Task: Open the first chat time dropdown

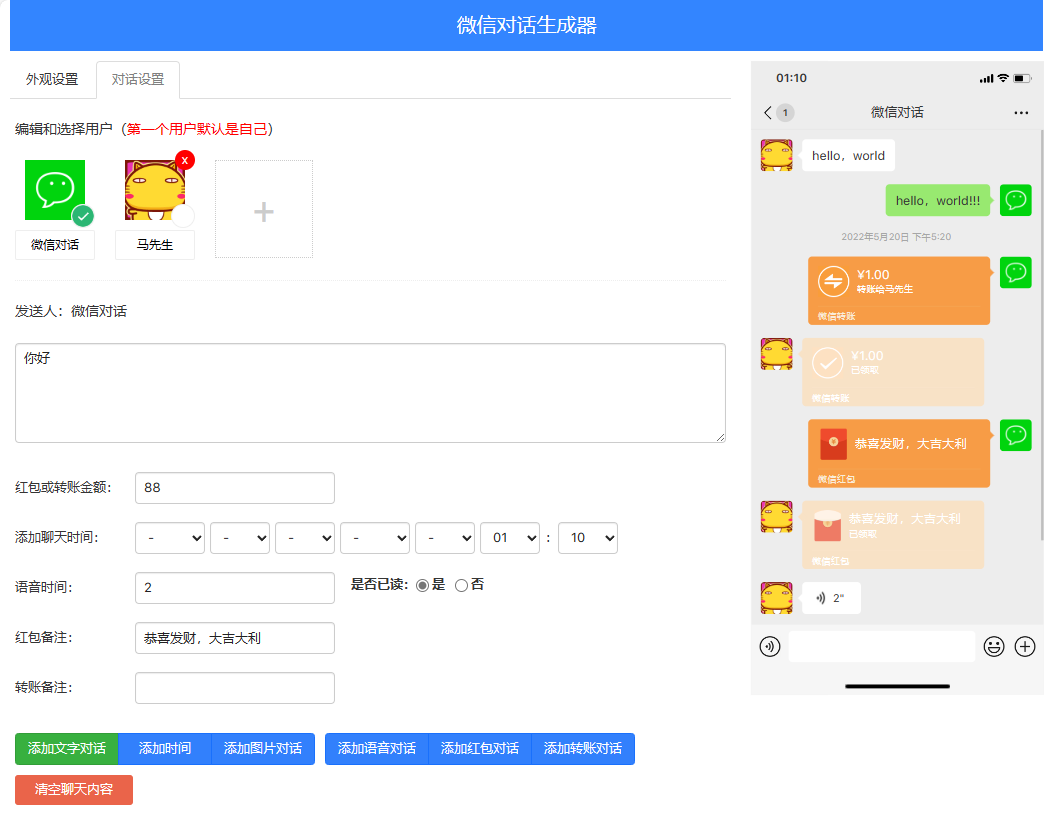Action: pyautogui.click(x=170, y=538)
